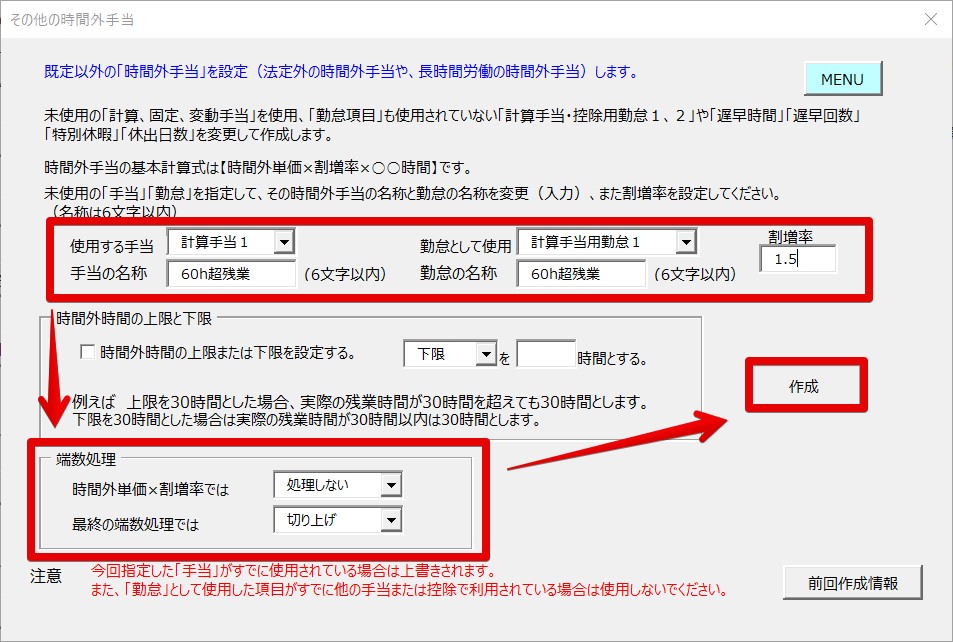Expand the 使用する手当 dropdown arrow
The height and width of the screenshot is (642, 953).
click(284, 242)
